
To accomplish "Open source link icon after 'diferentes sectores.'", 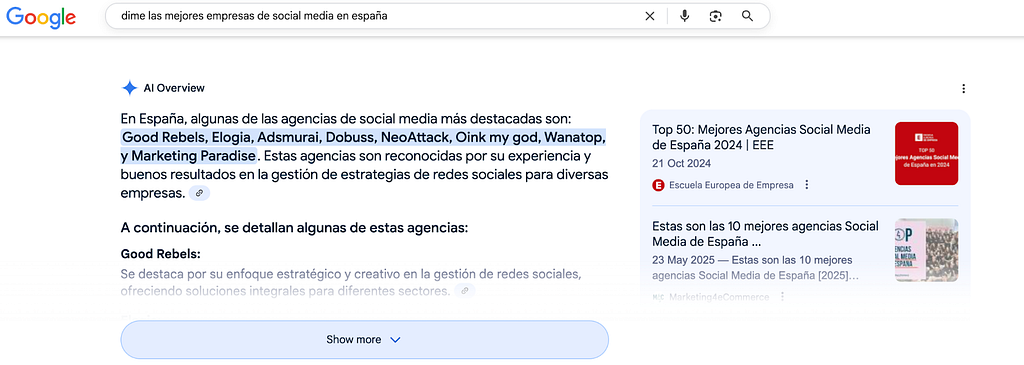I will pyautogui.click(x=464, y=291).
